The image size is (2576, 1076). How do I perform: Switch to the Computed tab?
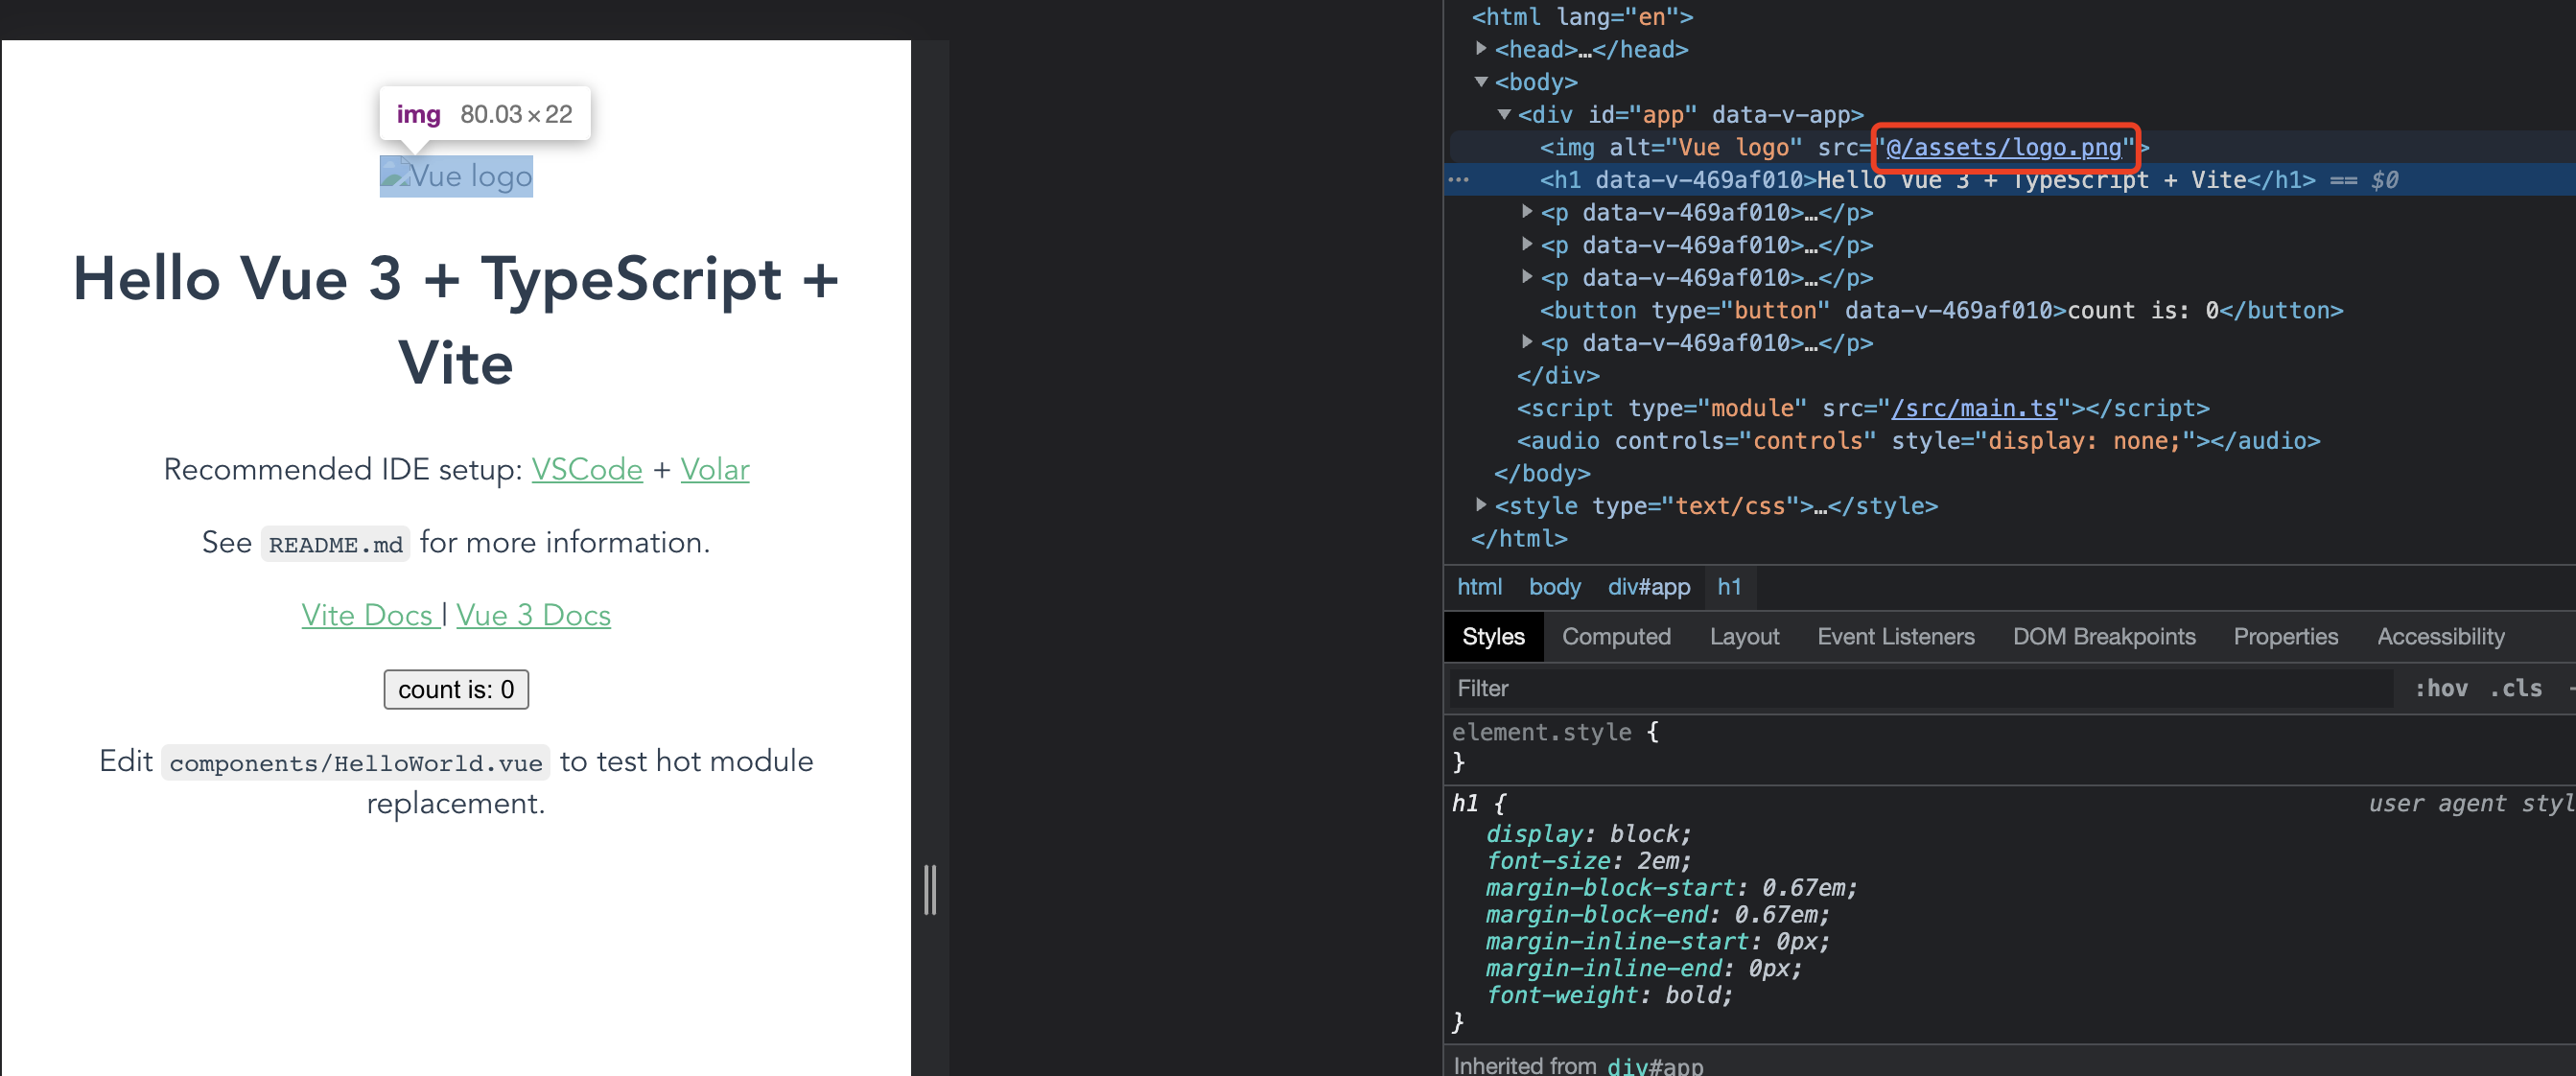pos(1616,636)
